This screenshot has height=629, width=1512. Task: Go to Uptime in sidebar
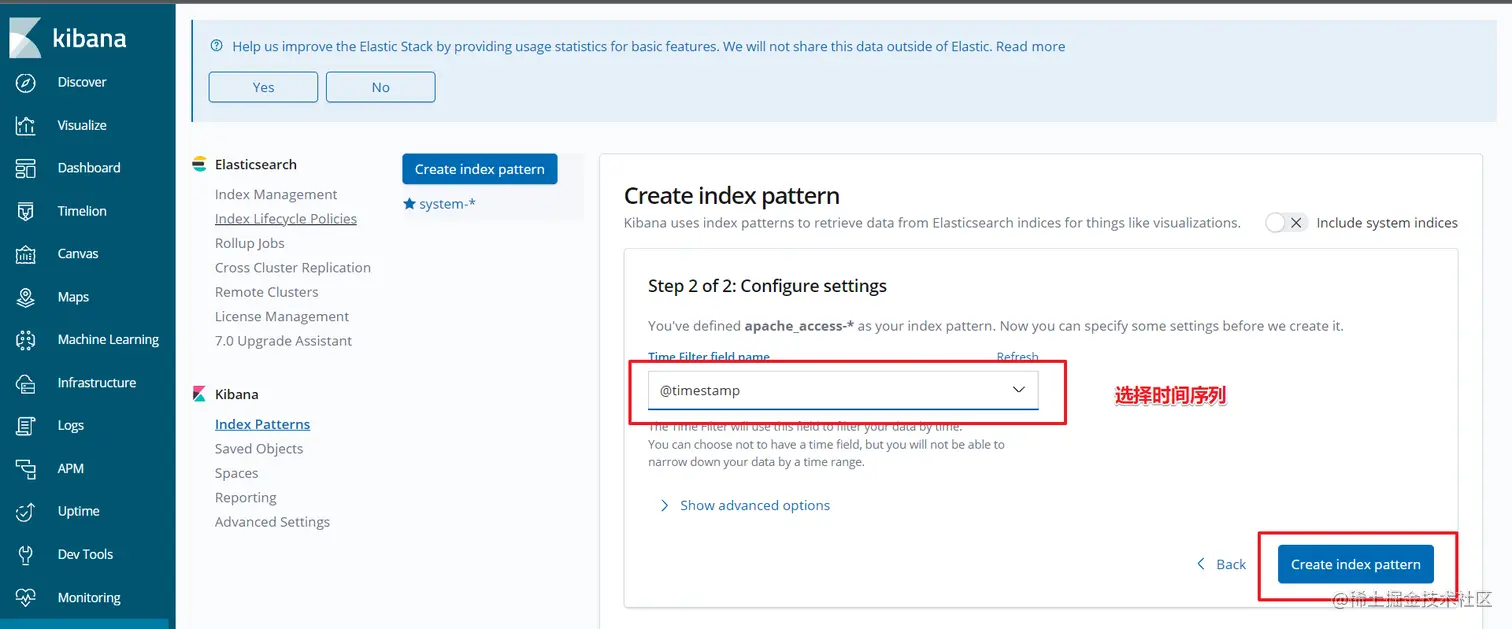click(79, 511)
